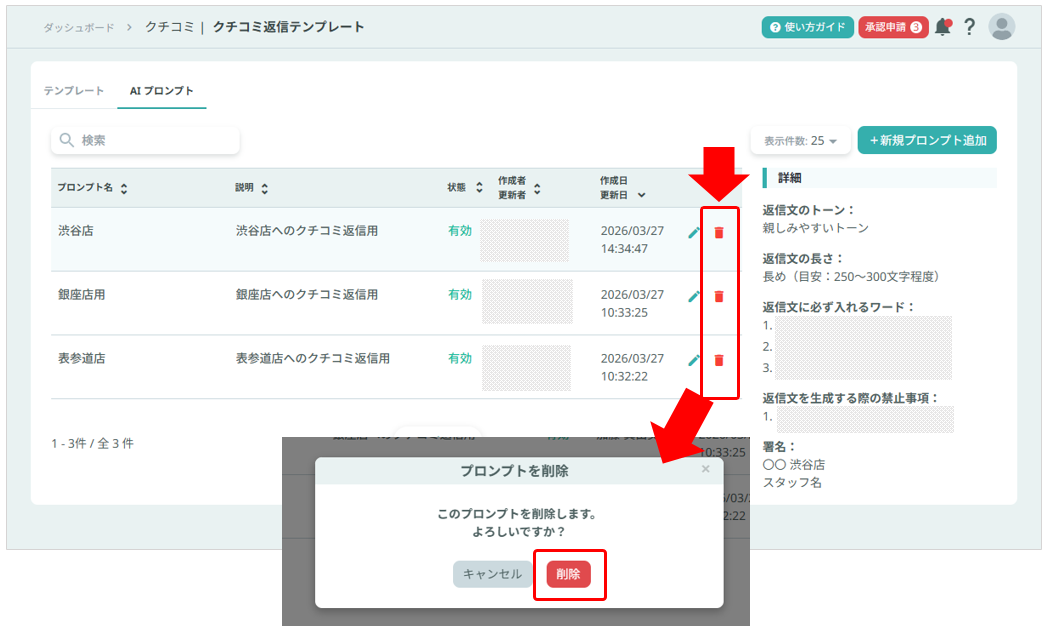This screenshot has height=626, width=1052.
Task: Click the question mark help icon
Action: click(969, 27)
